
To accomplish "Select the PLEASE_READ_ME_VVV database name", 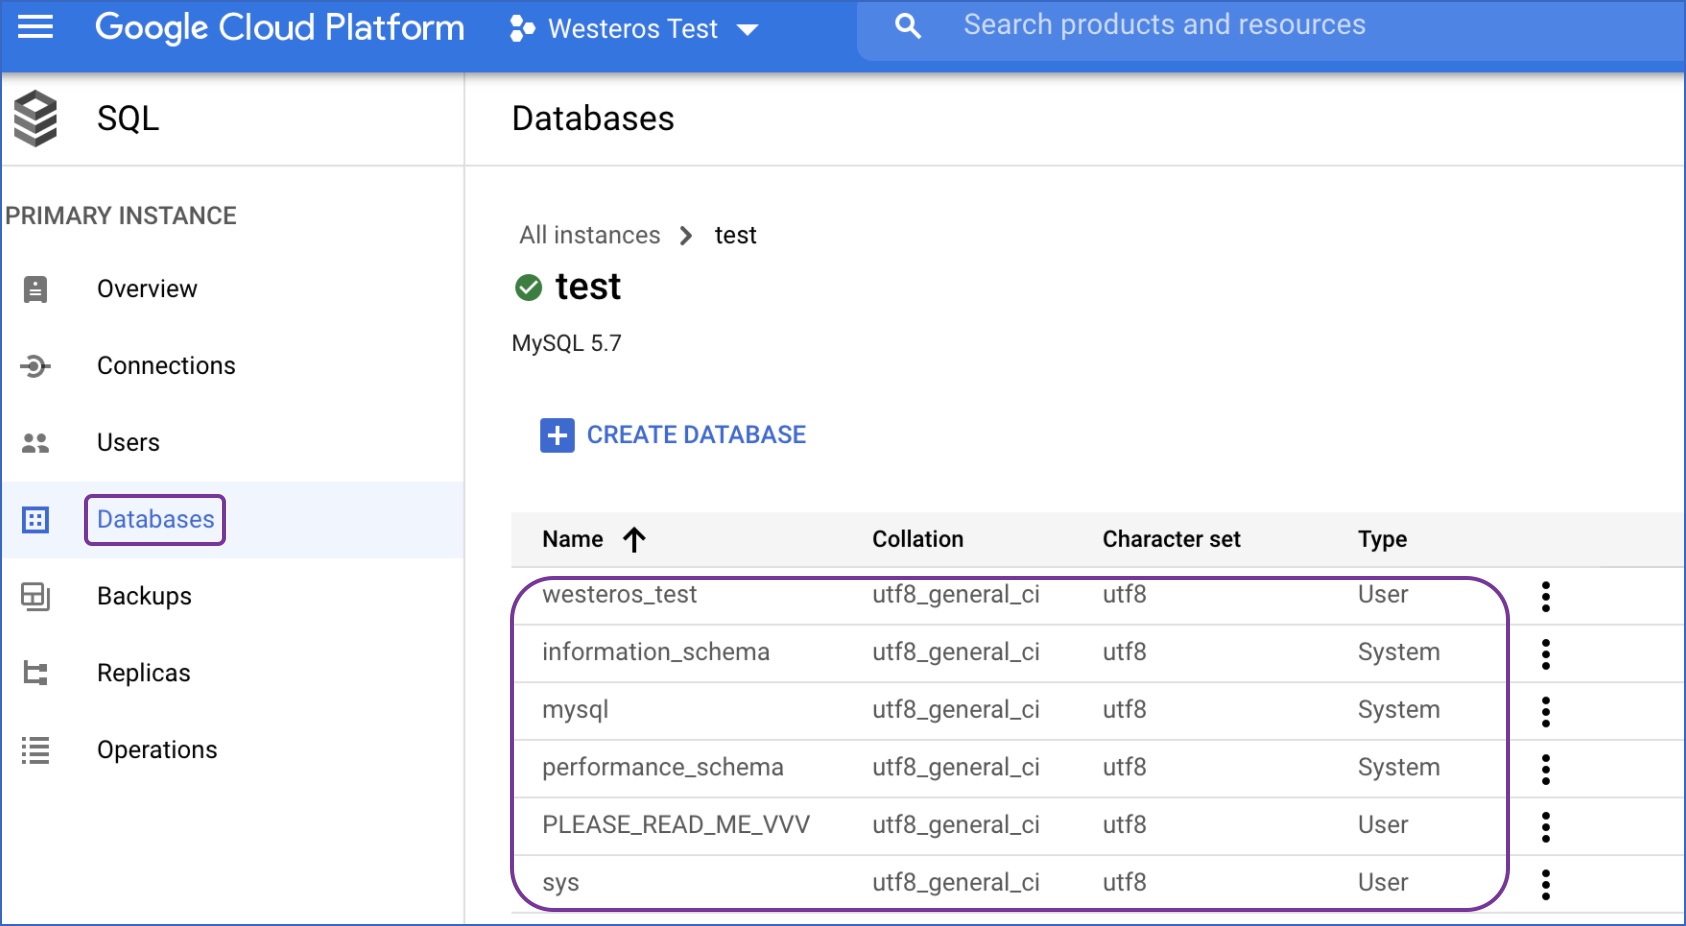I will pos(676,825).
